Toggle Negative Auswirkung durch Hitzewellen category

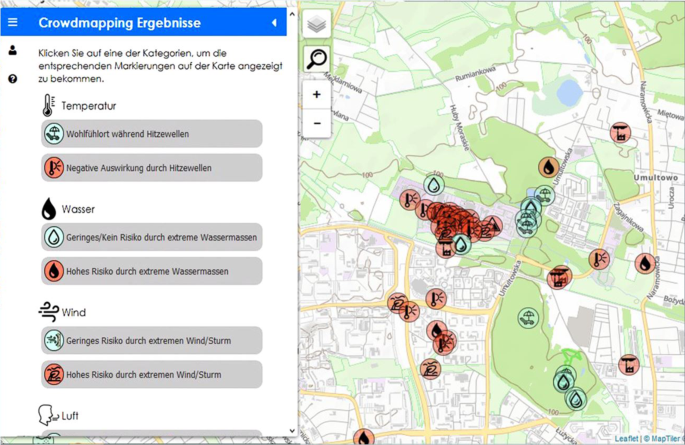point(152,168)
